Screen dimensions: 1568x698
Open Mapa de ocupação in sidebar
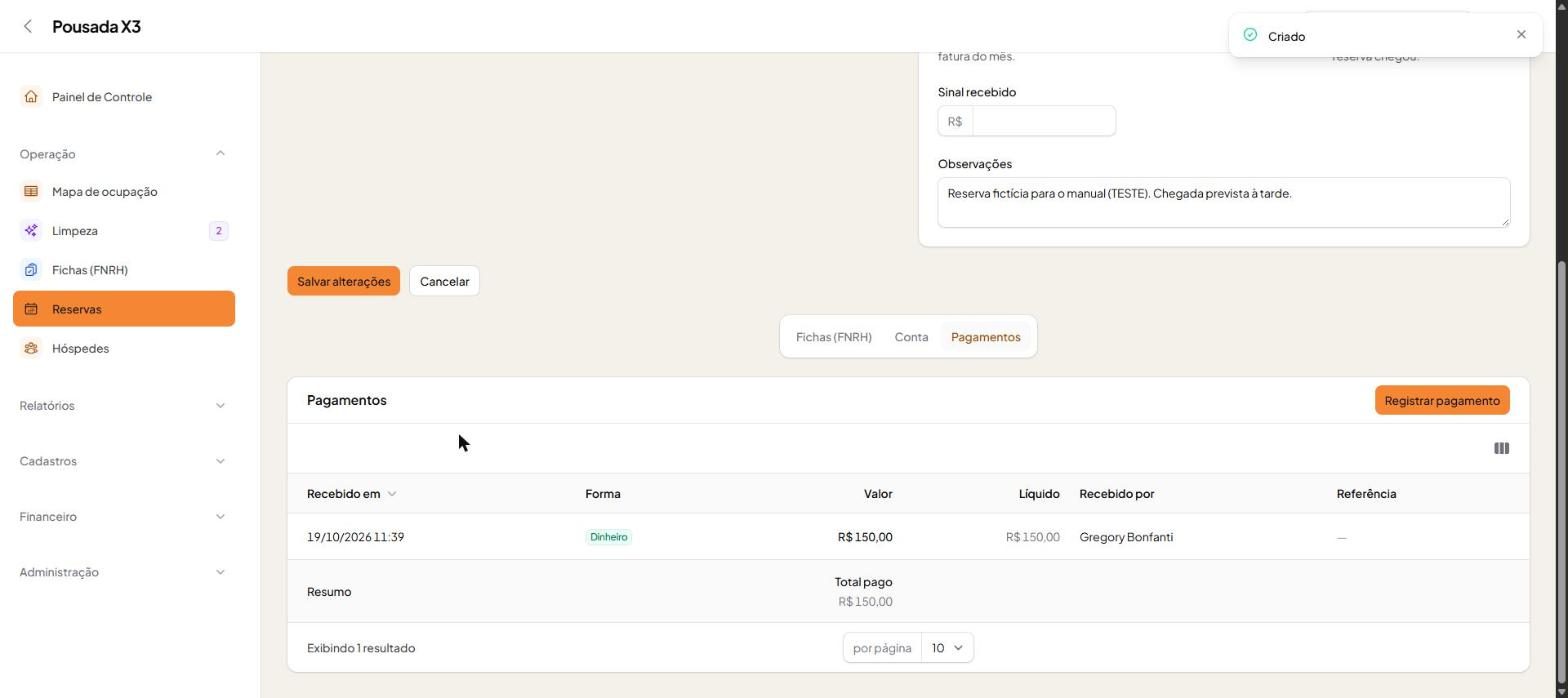pyautogui.click(x=124, y=192)
